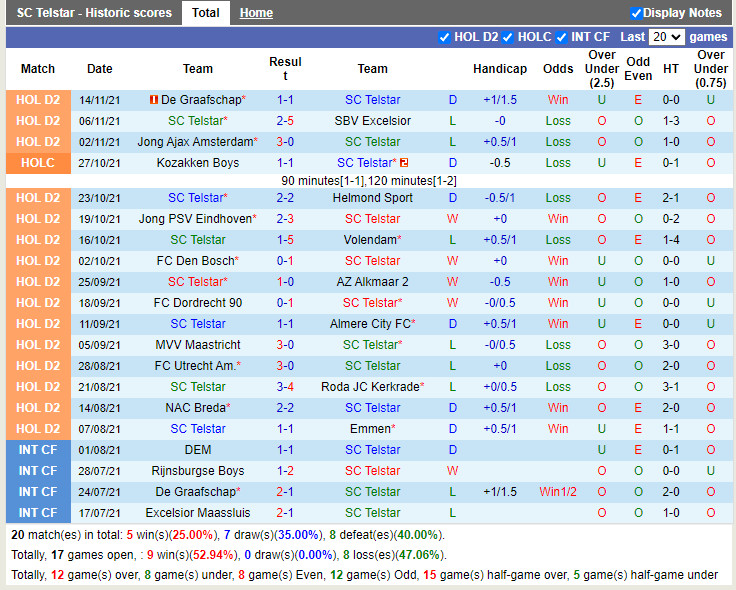This screenshot has height=590, width=736.
Task: Click the Win1/2 odds on 24/07/21
Action: pyautogui.click(x=558, y=492)
